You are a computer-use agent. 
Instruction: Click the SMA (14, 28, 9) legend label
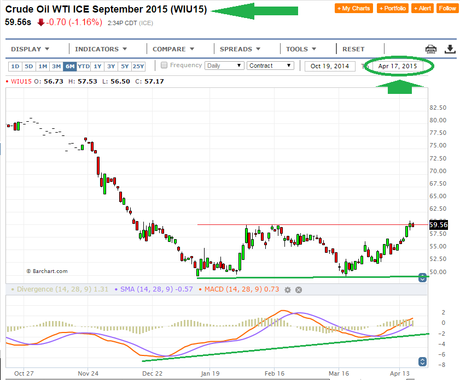pos(154,289)
